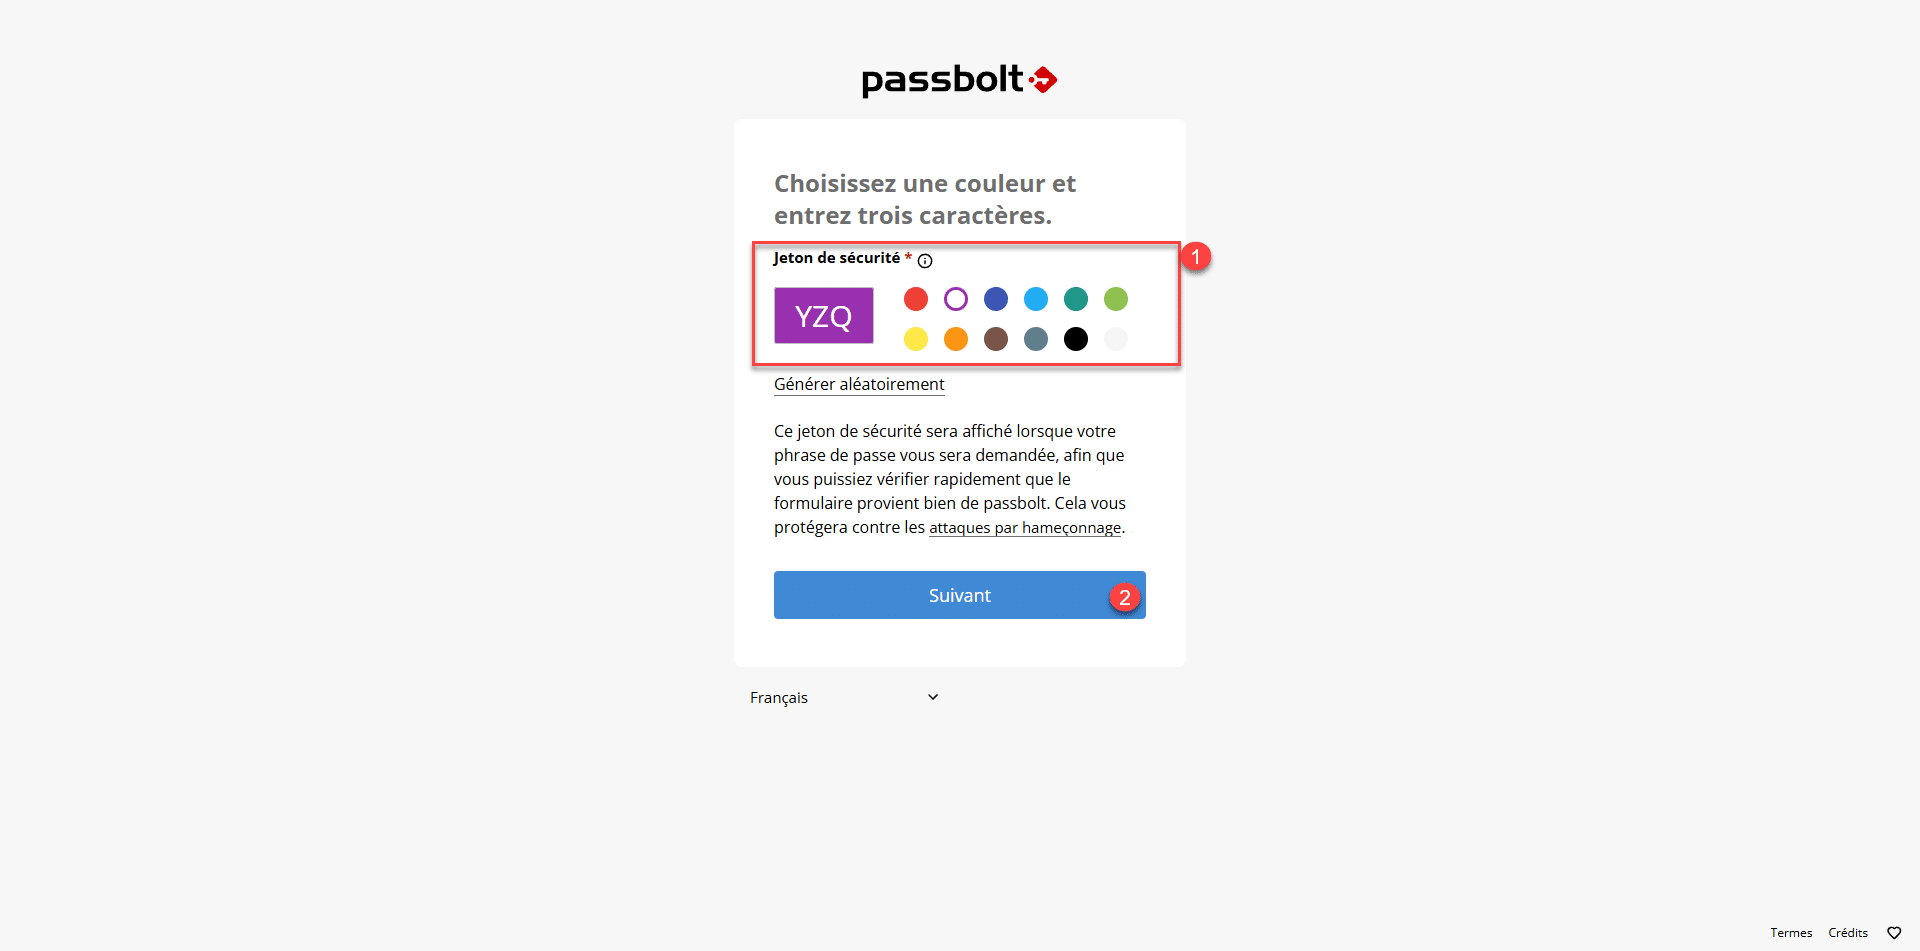Pick the light blue color swatch
Screen dimensions: 1920x951
point(1036,299)
